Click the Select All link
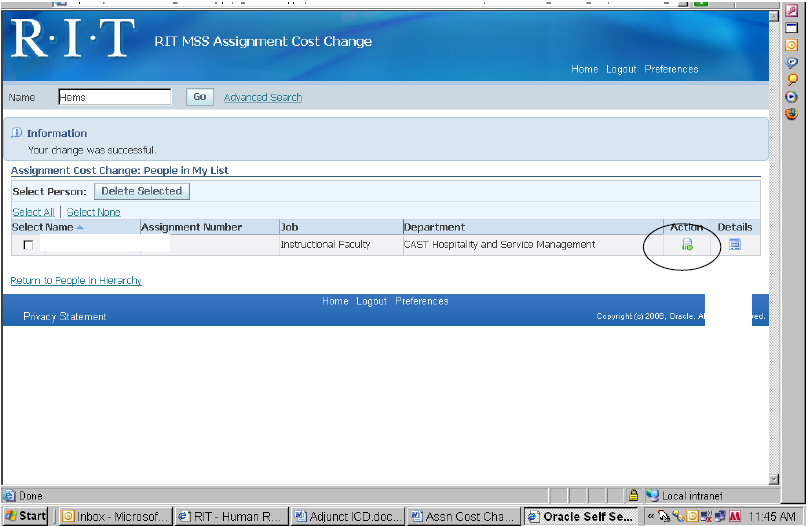 [x=33, y=212]
